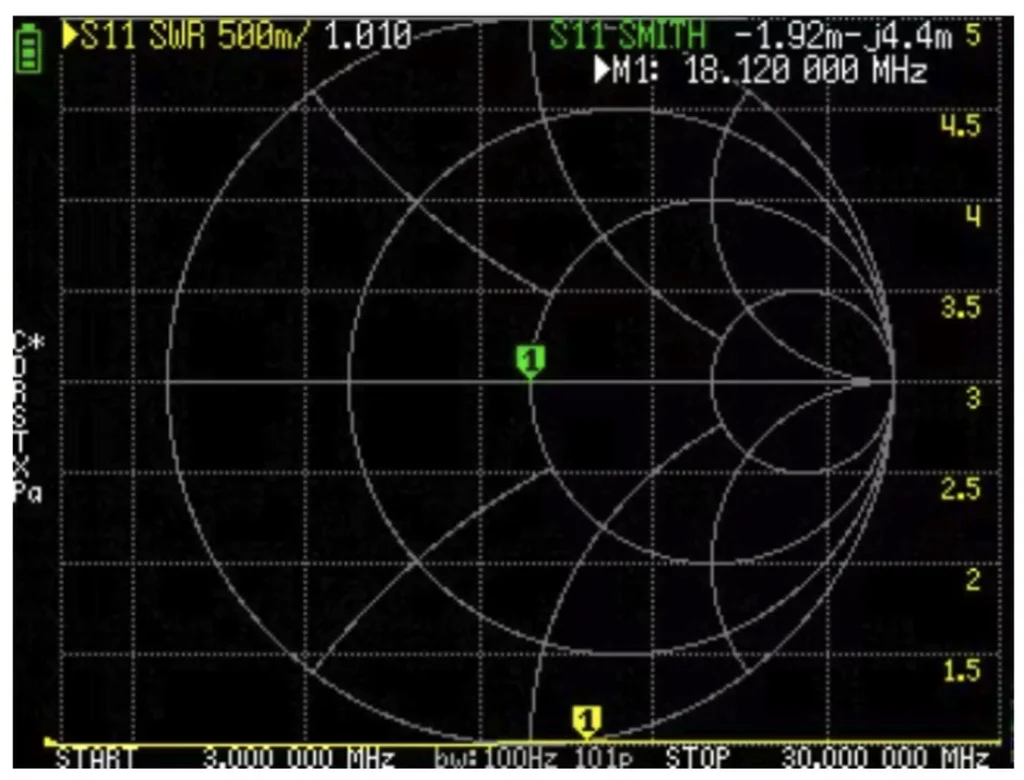The image size is (1024, 780).
Task: Tap the C* calibration status indicator
Action: pyautogui.click(x=28, y=342)
